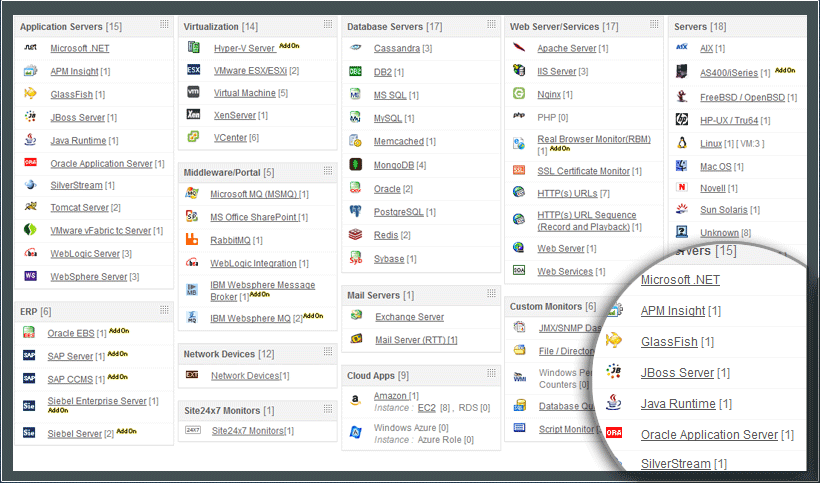Open the Siebel Enterprise Server link
The image size is (820, 483).
tap(97, 401)
